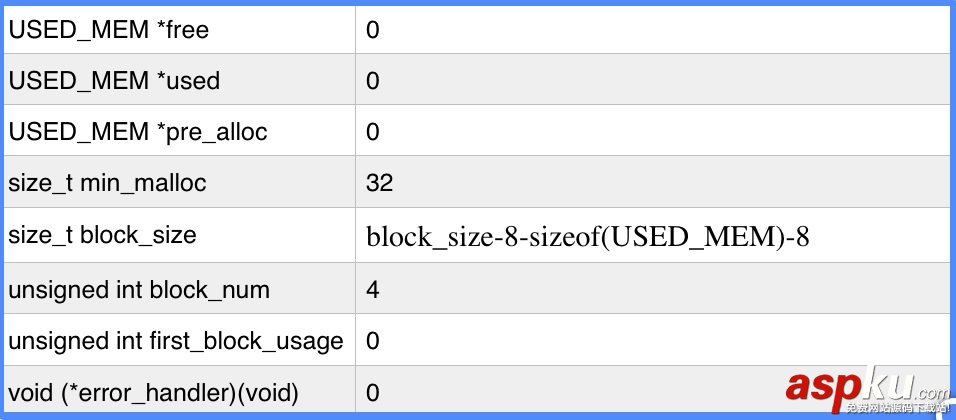The image size is (956, 420).
Task: Click the value 4 for block_num
Action: [x=373, y=291]
